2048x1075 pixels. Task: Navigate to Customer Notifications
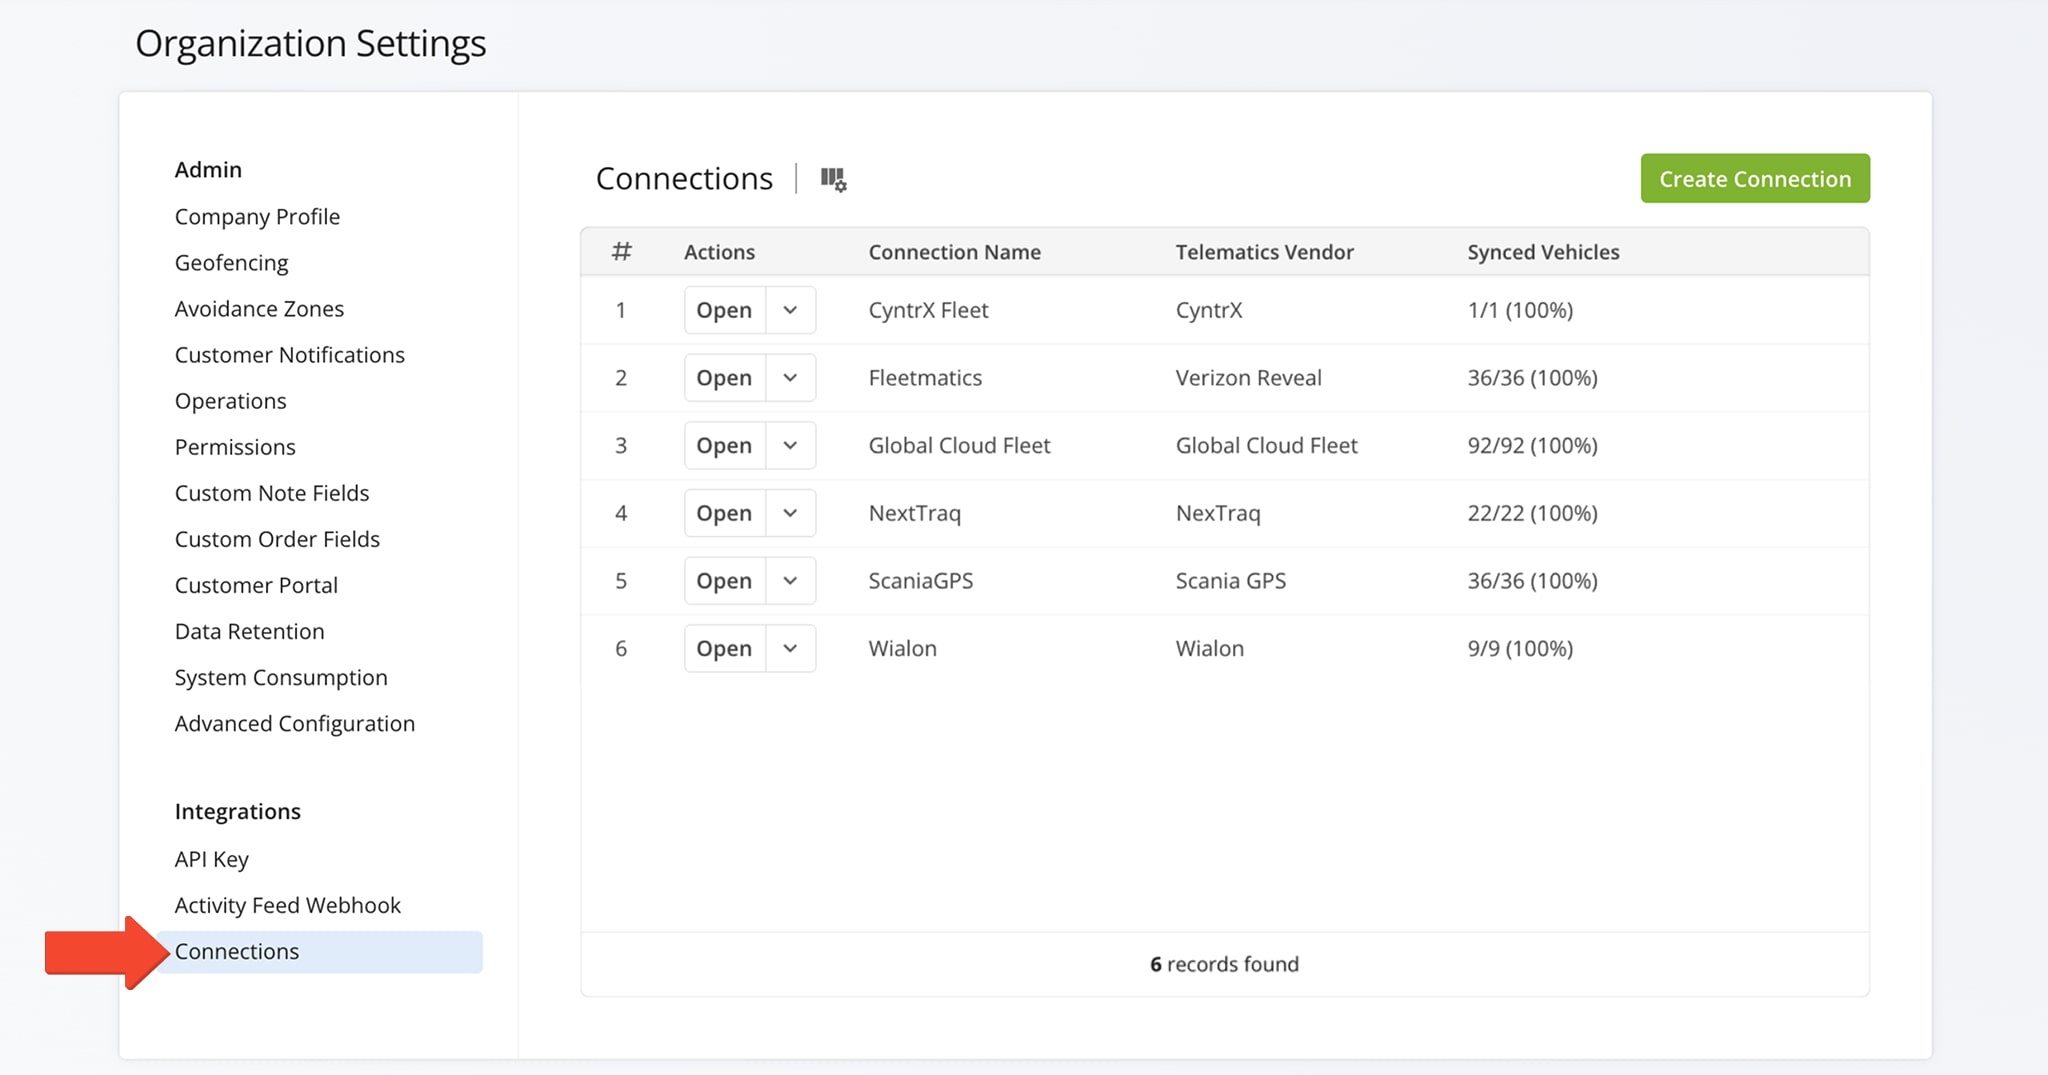pos(289,355)
